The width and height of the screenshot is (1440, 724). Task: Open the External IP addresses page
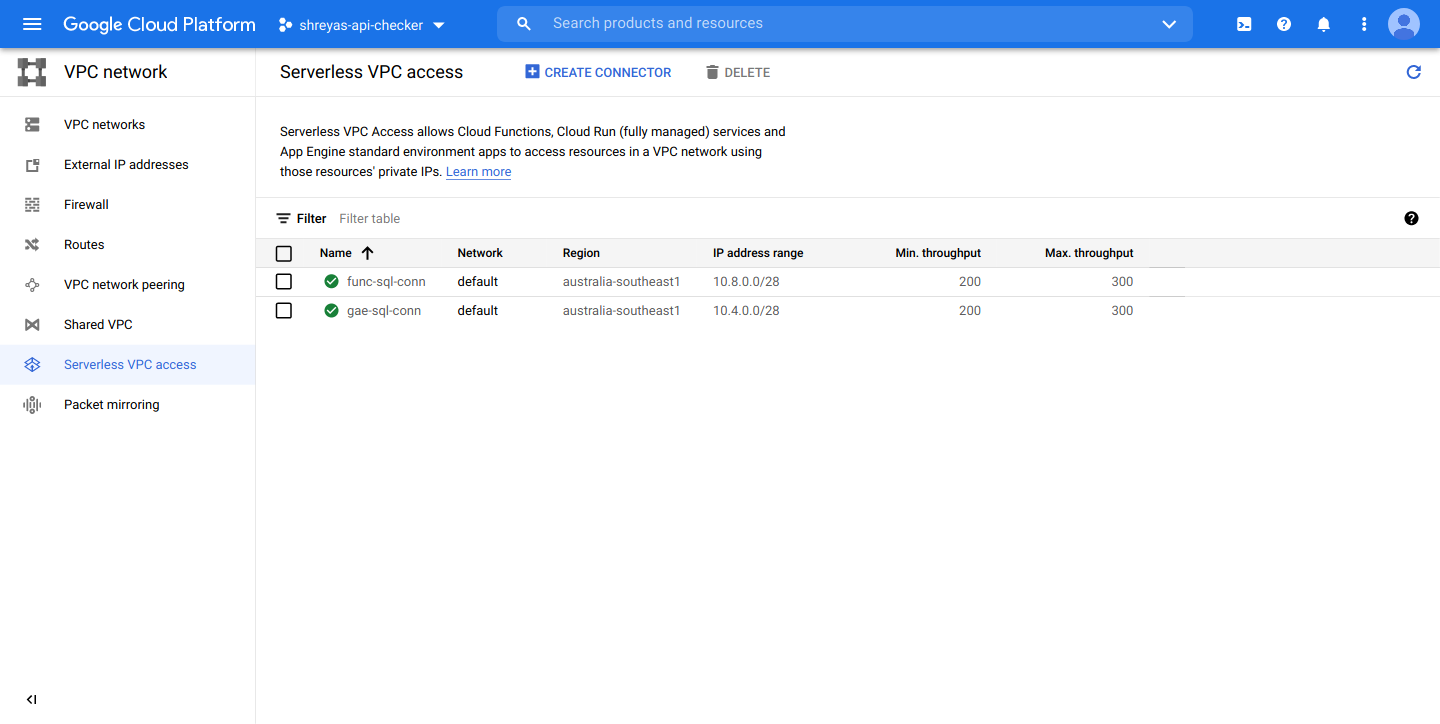click(127, 164)
